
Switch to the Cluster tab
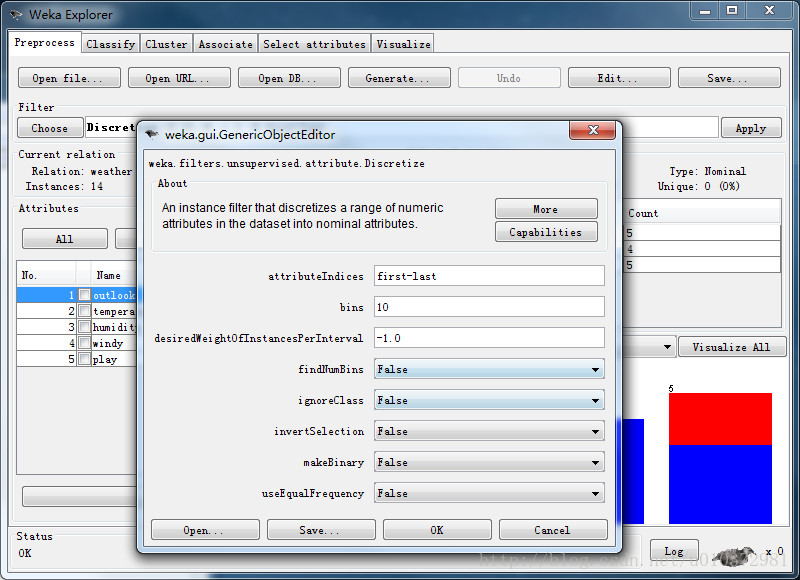click(x=166, y=44)
